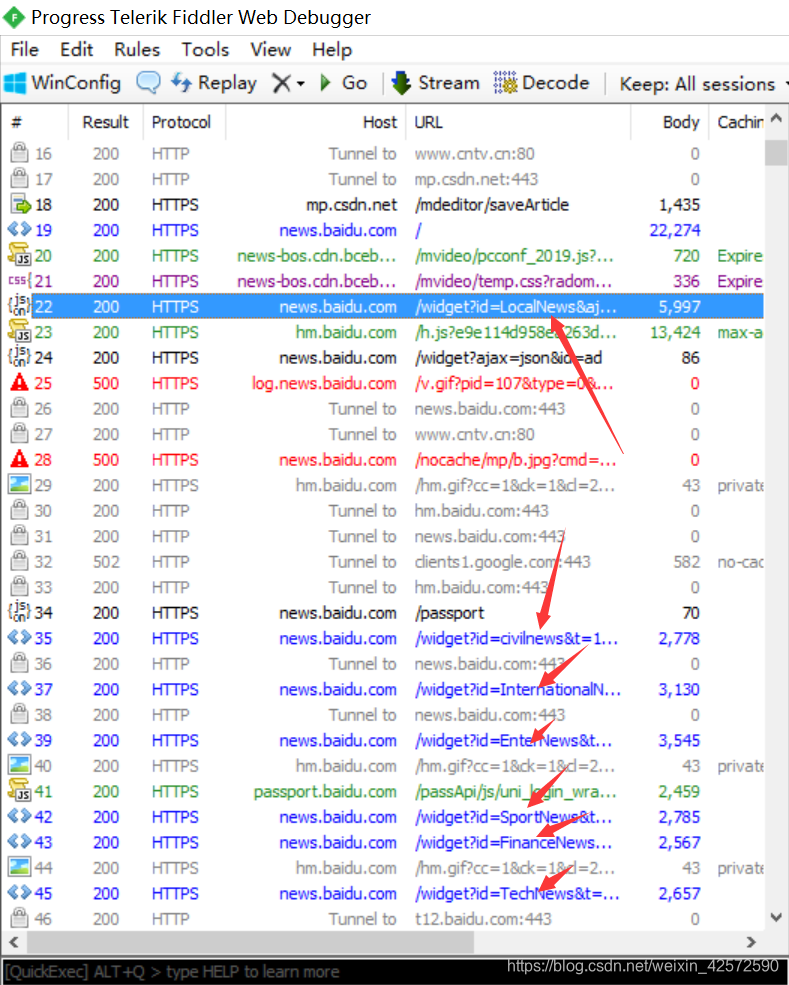
Task: Select the /passport URL cell
Action: (x=449, y=613)
